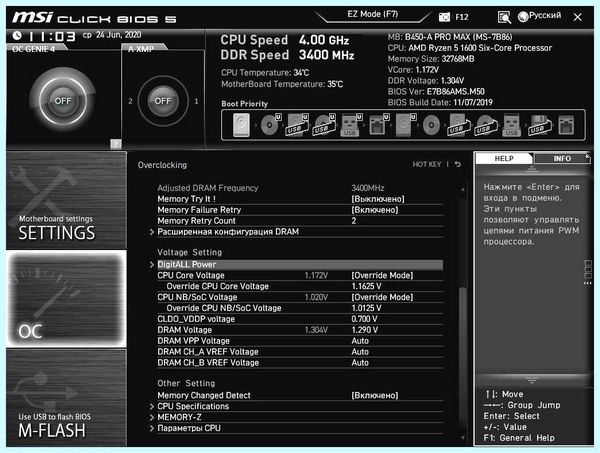
Task: Select A-XMP profile 2
Action: pos(130,101)
